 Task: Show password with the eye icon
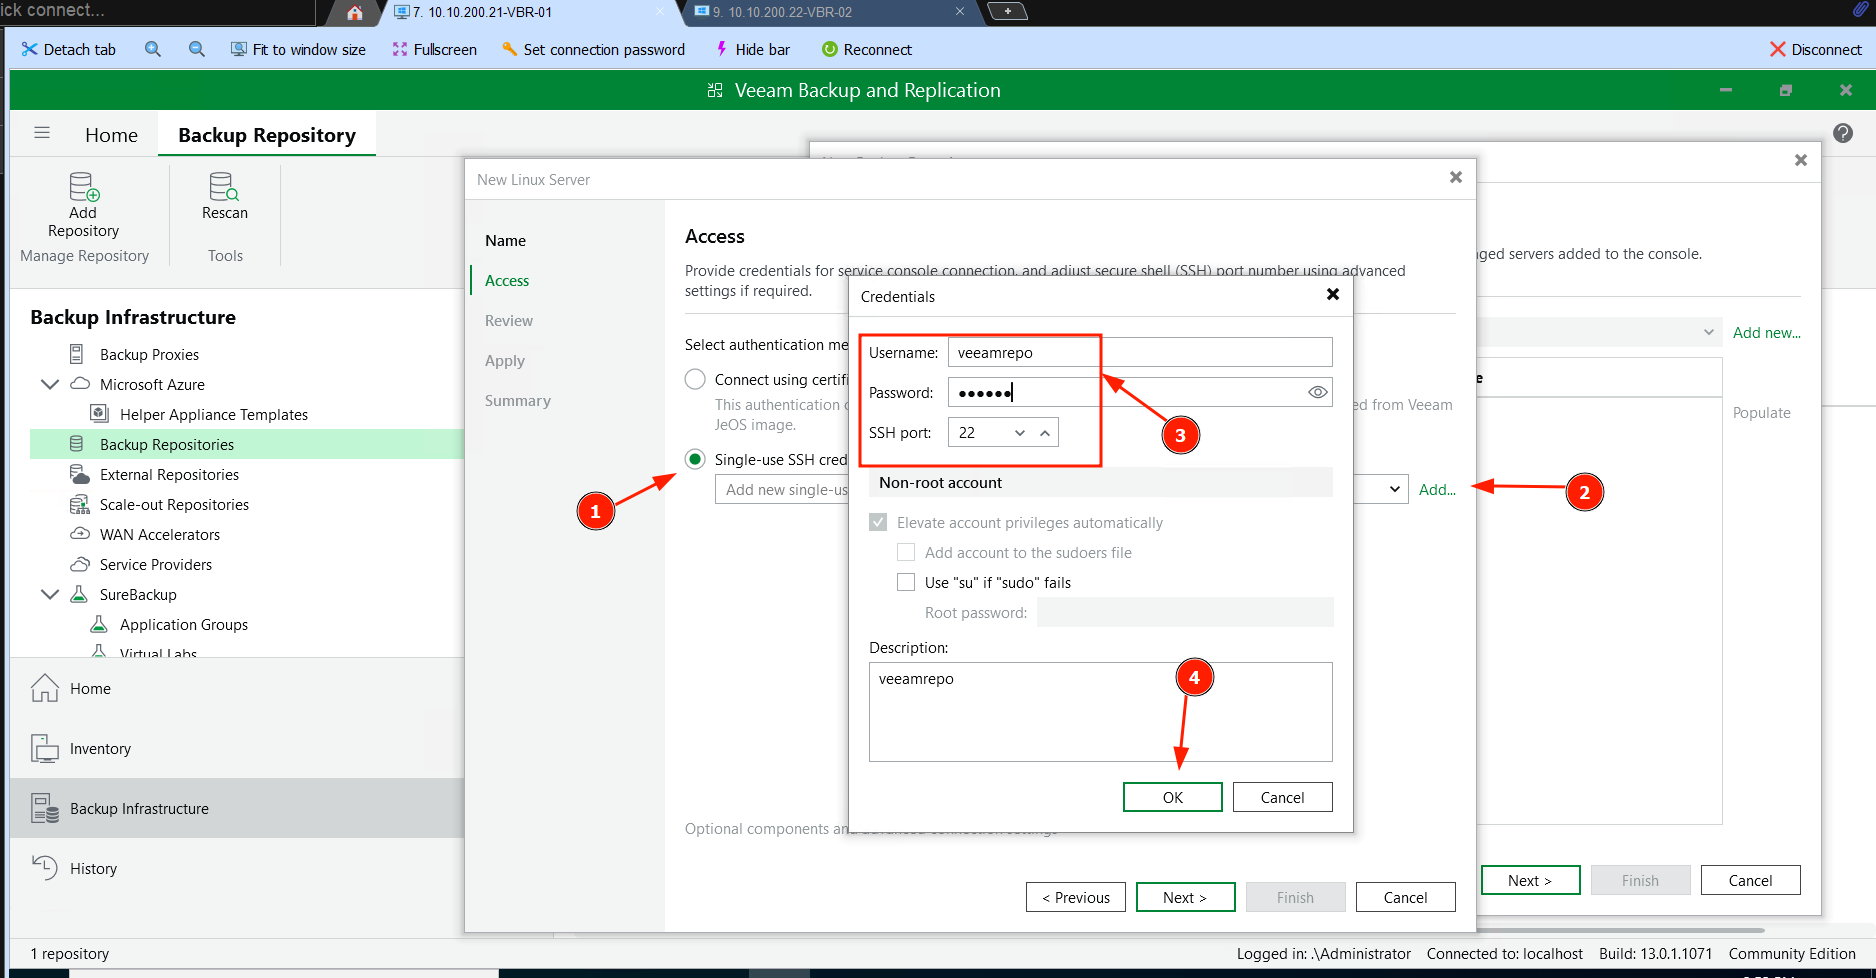(1318, 392)
